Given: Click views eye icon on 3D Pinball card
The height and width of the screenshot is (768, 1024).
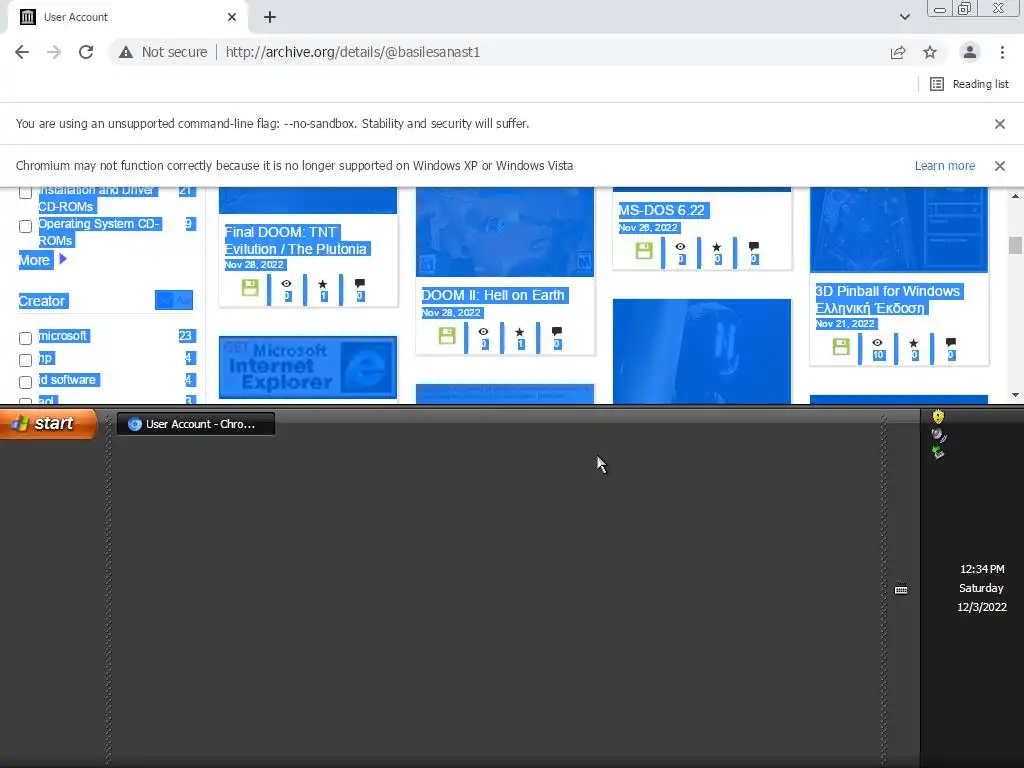Looking at the screenshot, I should point(878,343).
